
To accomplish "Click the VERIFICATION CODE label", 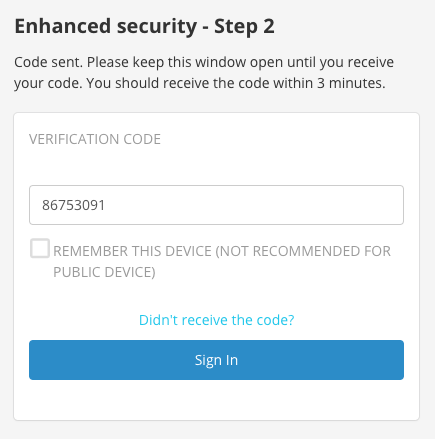I will coord(95,139).
